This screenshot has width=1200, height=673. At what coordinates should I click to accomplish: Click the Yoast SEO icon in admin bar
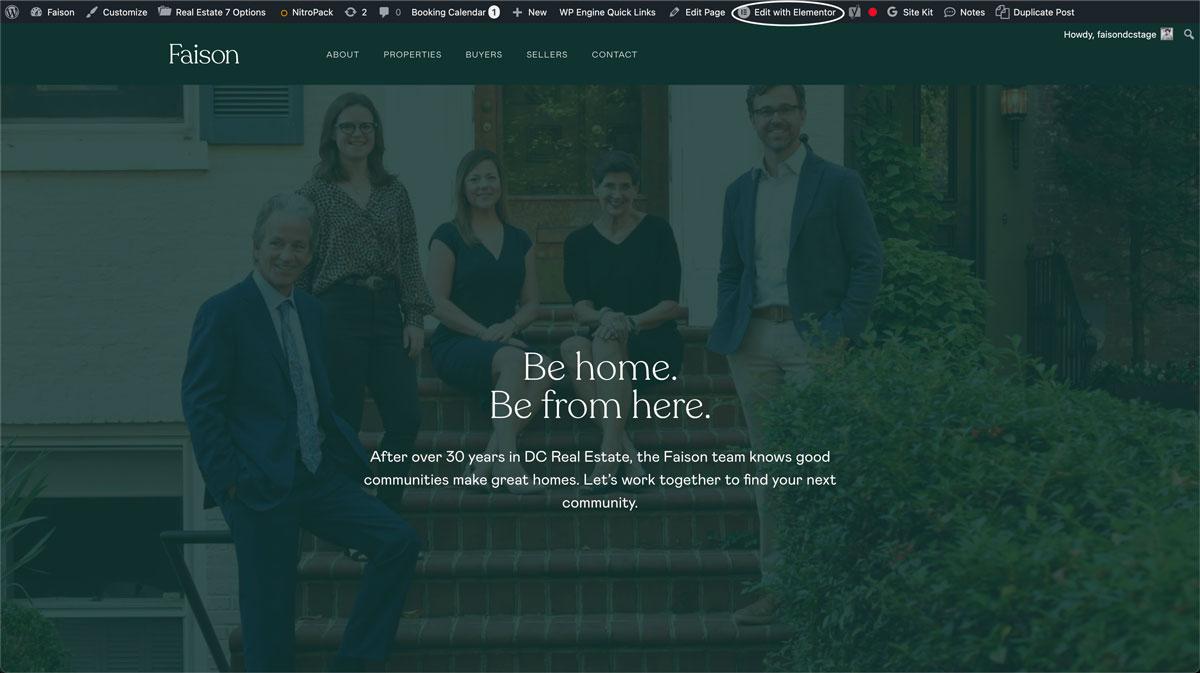pos(855,12)
